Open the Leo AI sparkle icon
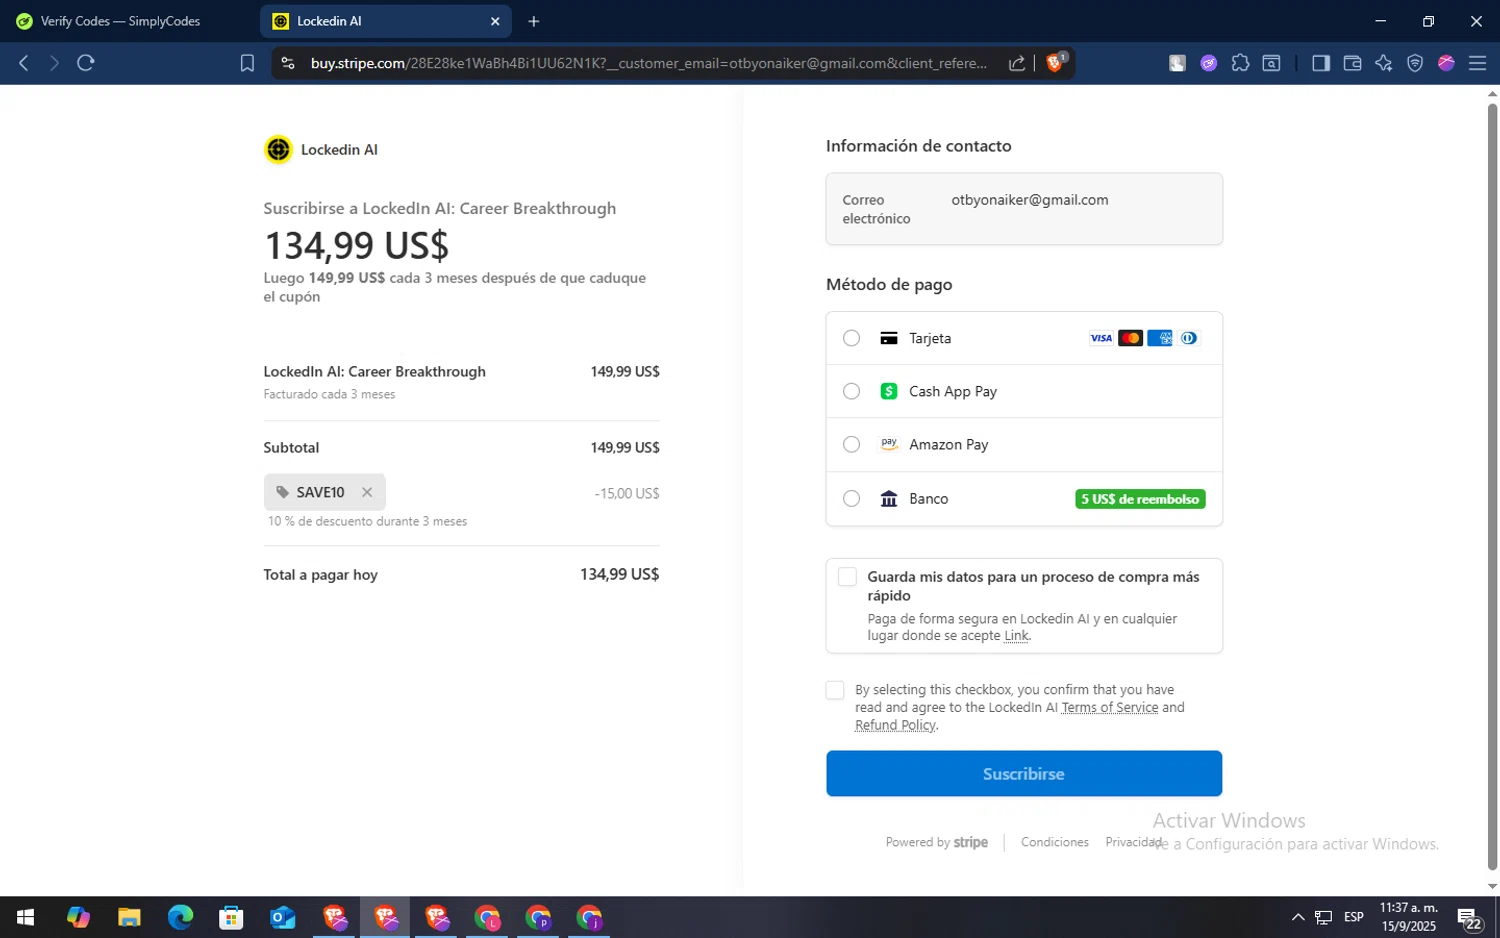 coord(1384,63)
